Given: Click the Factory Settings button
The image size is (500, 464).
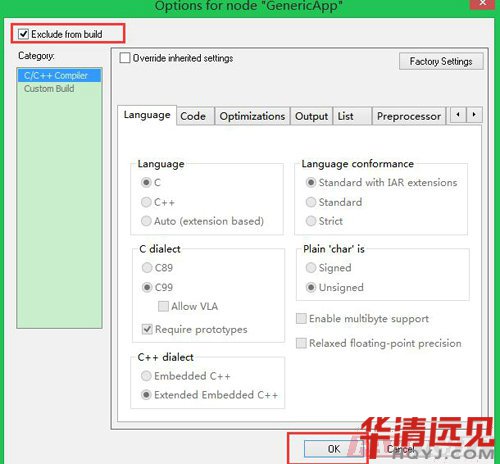Looking at the screenshot, I should [x=441, y=61].
